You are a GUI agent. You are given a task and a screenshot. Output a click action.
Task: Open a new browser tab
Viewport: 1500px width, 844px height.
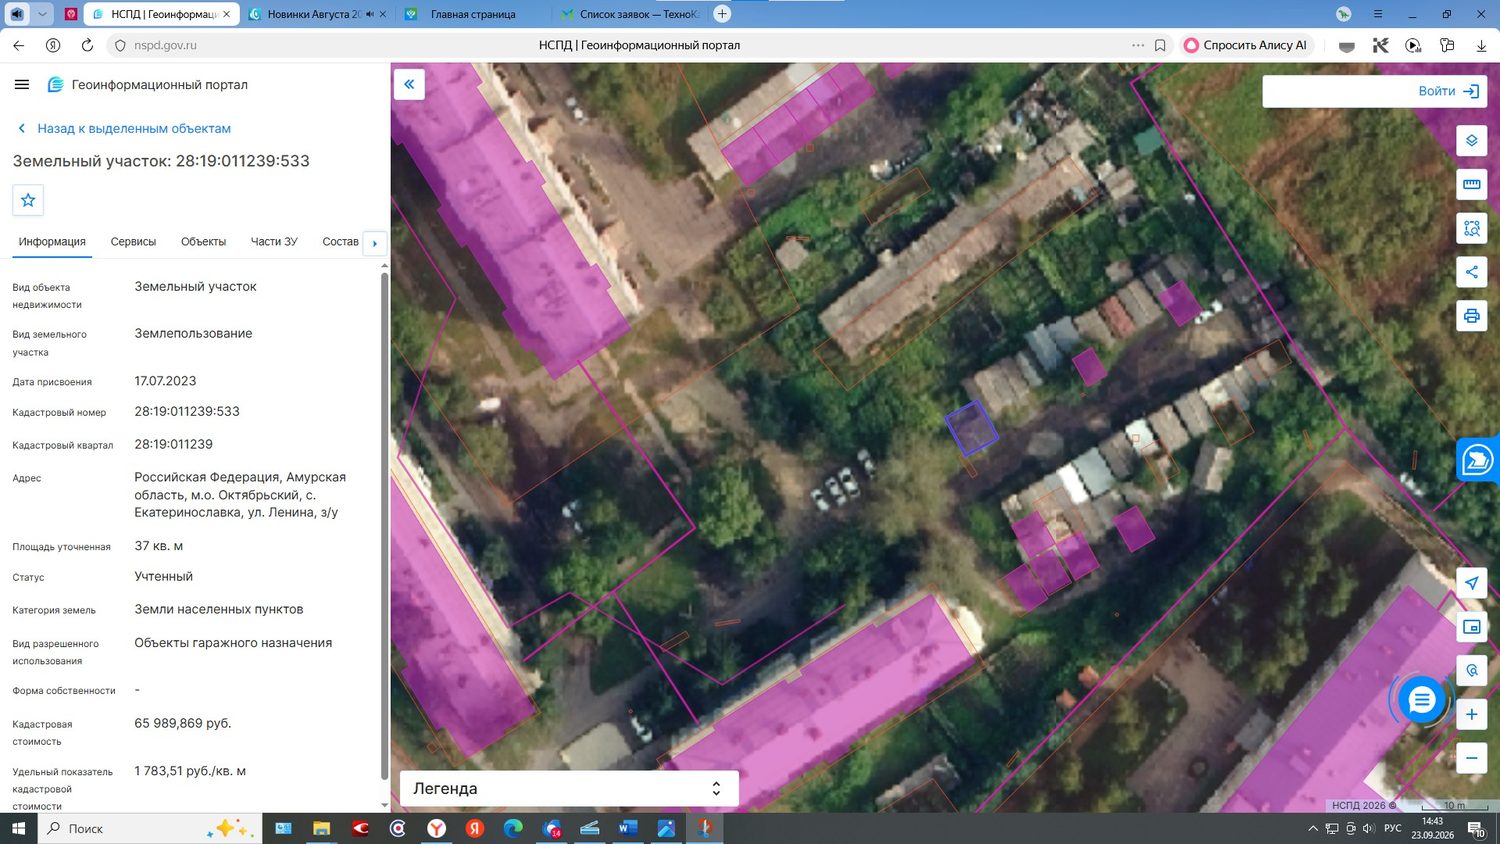pyautogui.click(x=722, y=14)
